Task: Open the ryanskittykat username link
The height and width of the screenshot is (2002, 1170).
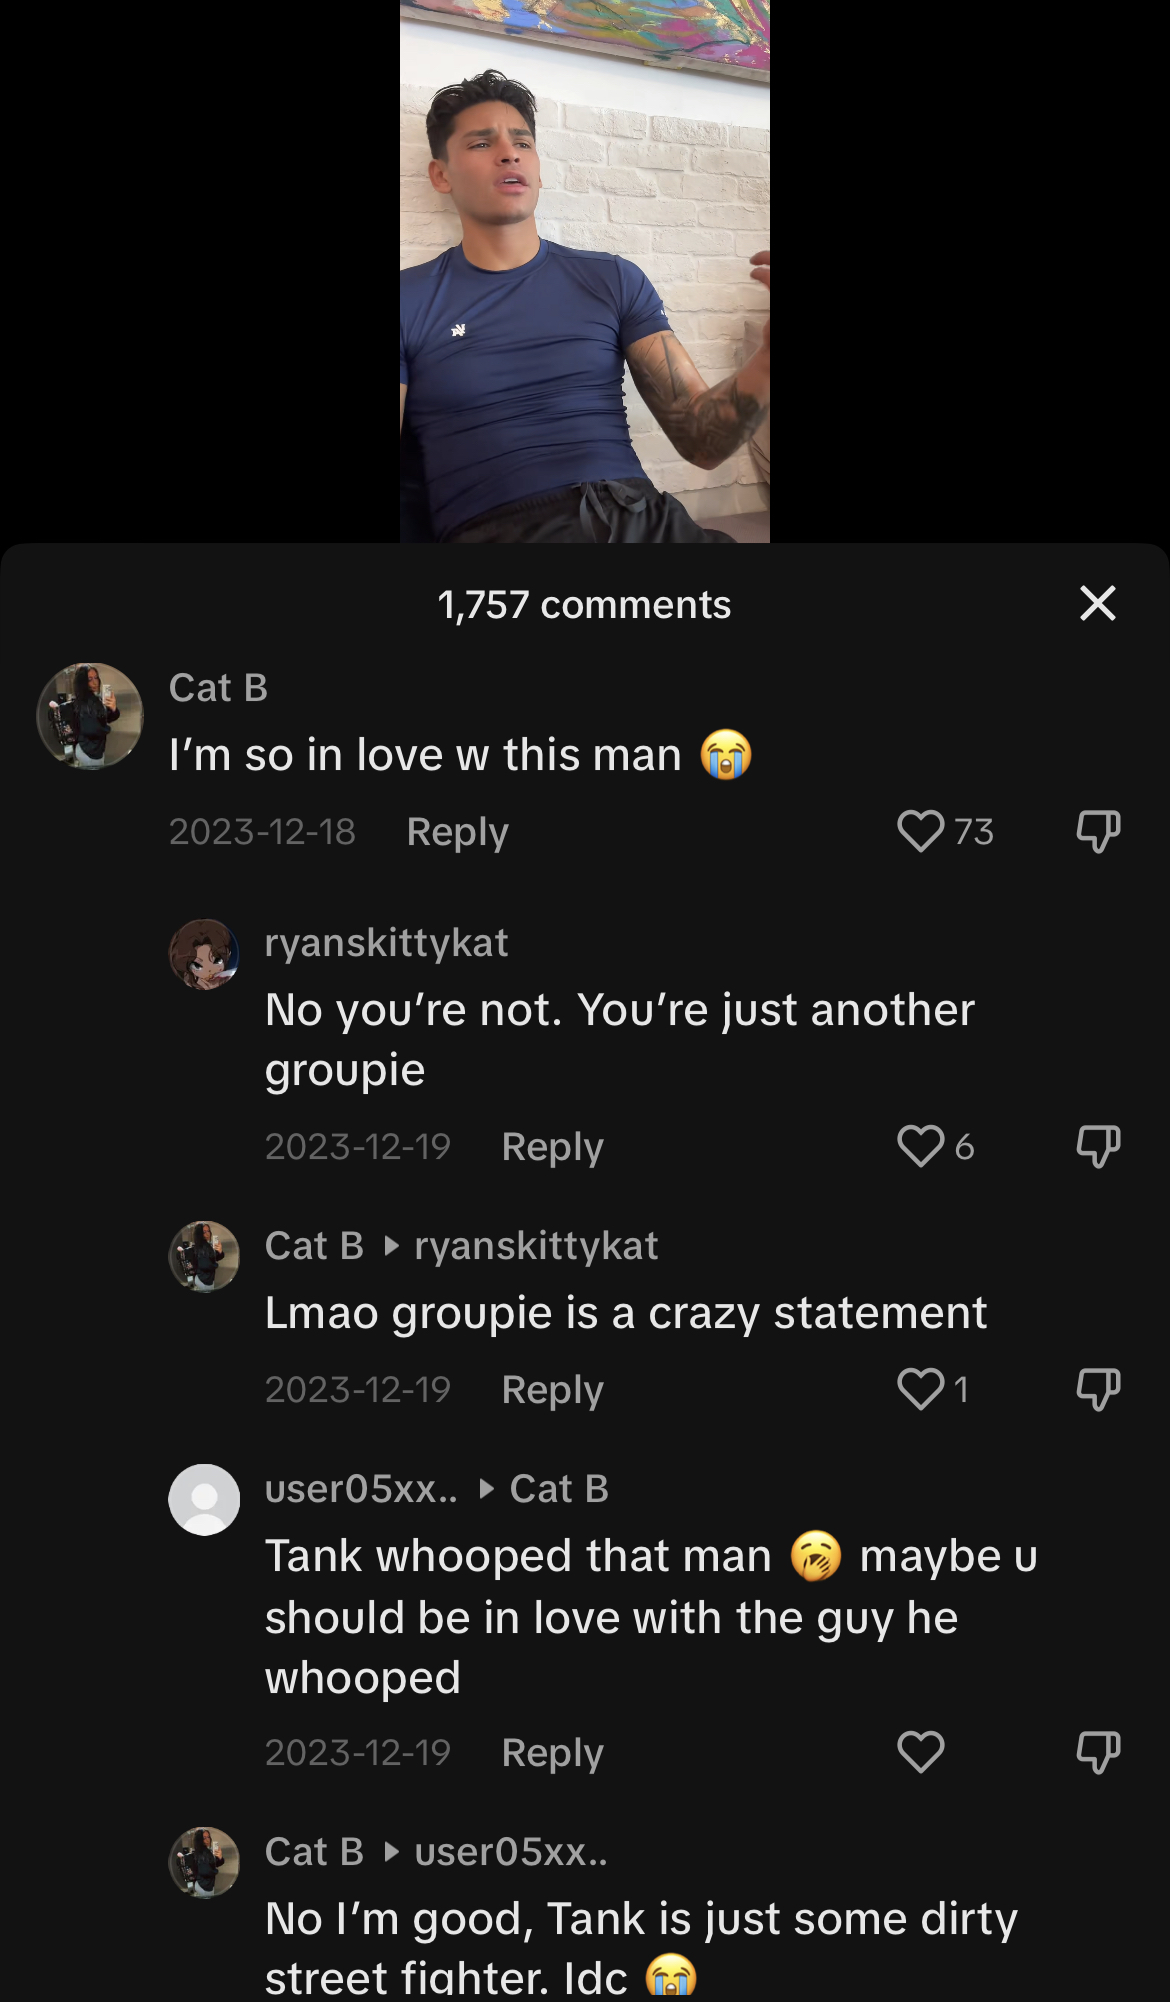Action: 386,943
